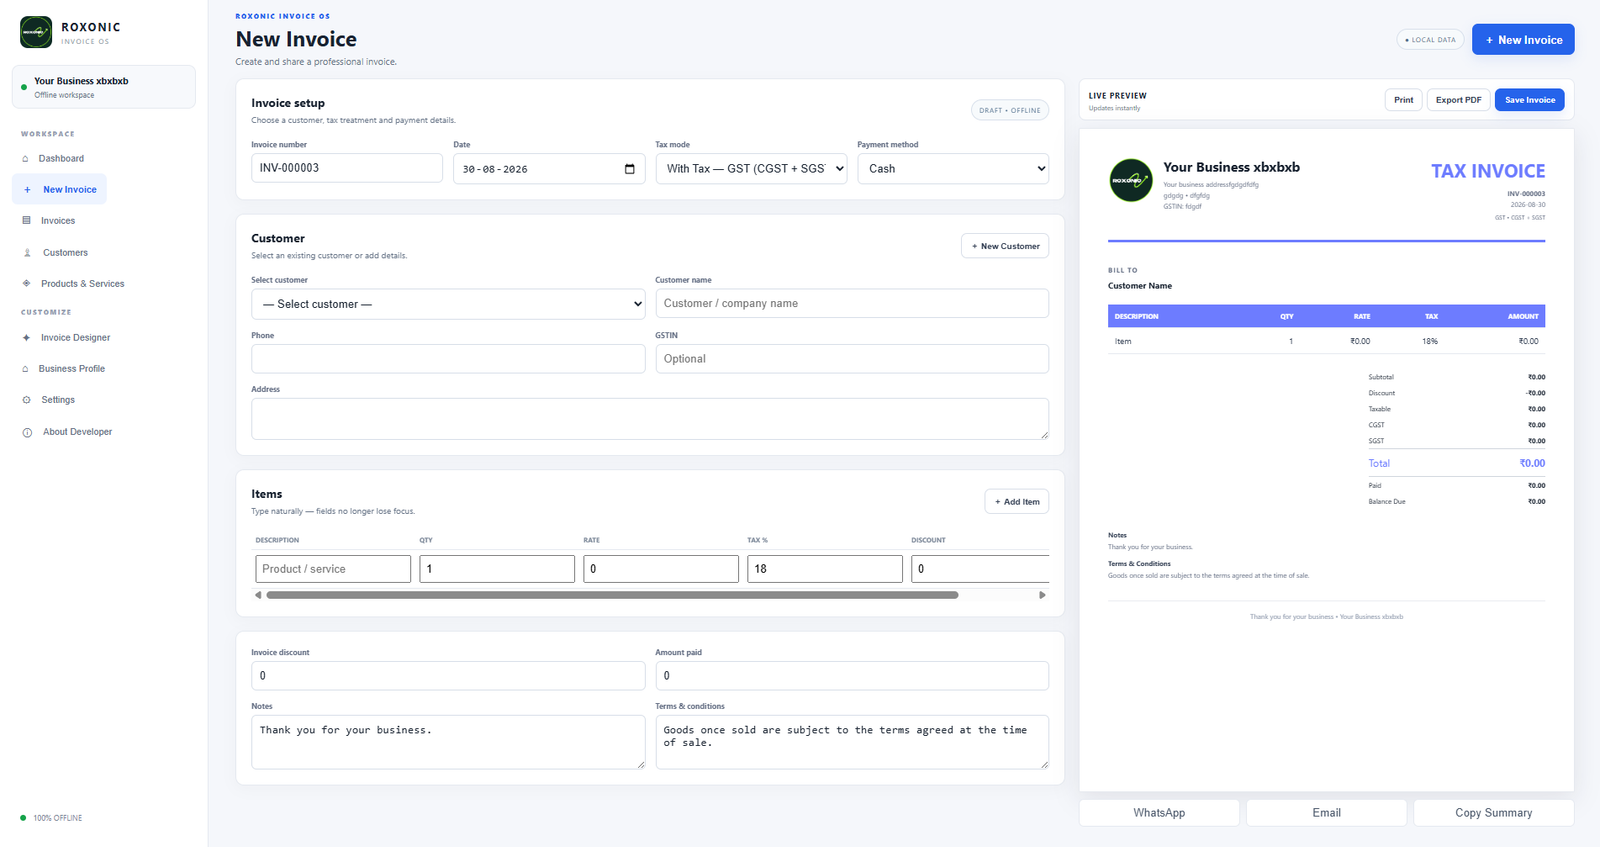Image resolution: width=1600 pixels, height=847 pixels.
Task: Click the Save Invoice button
Action: click(1529, 100)
